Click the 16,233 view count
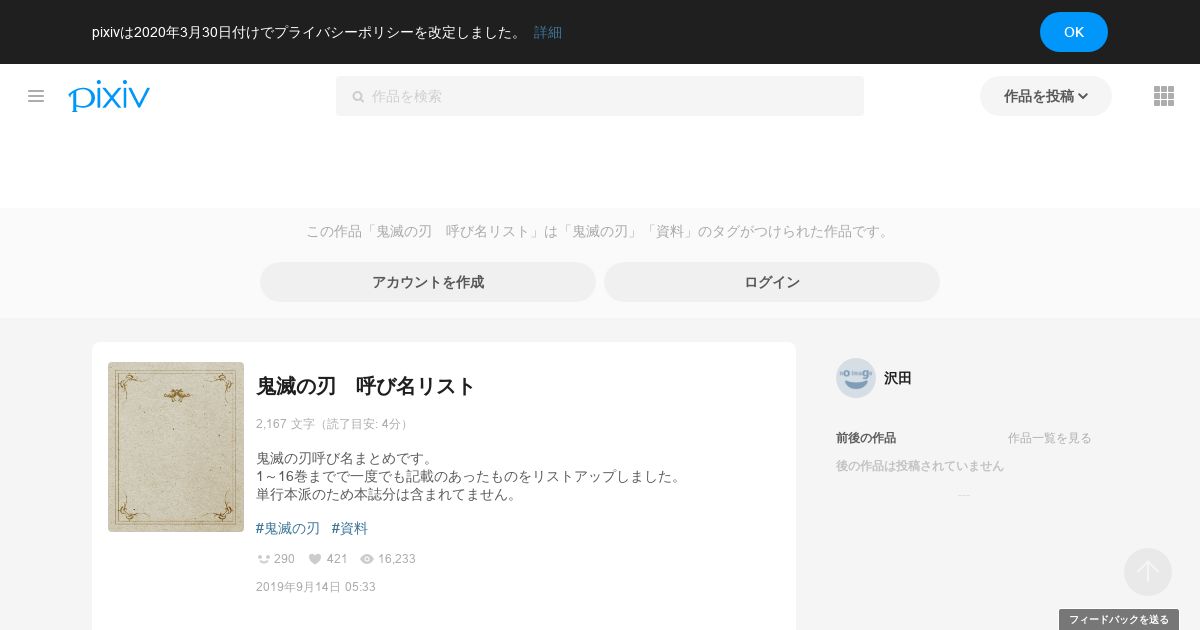1200x630 pixels. [x=397, y=559]
